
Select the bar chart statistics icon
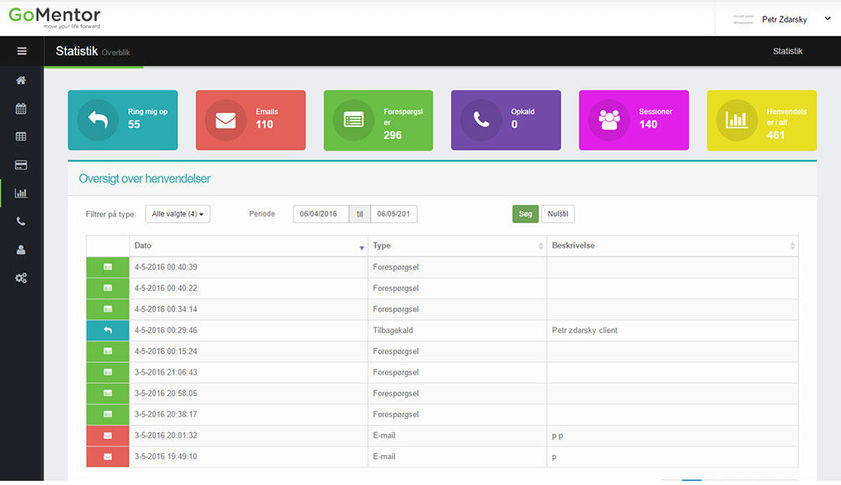[21, 193]
